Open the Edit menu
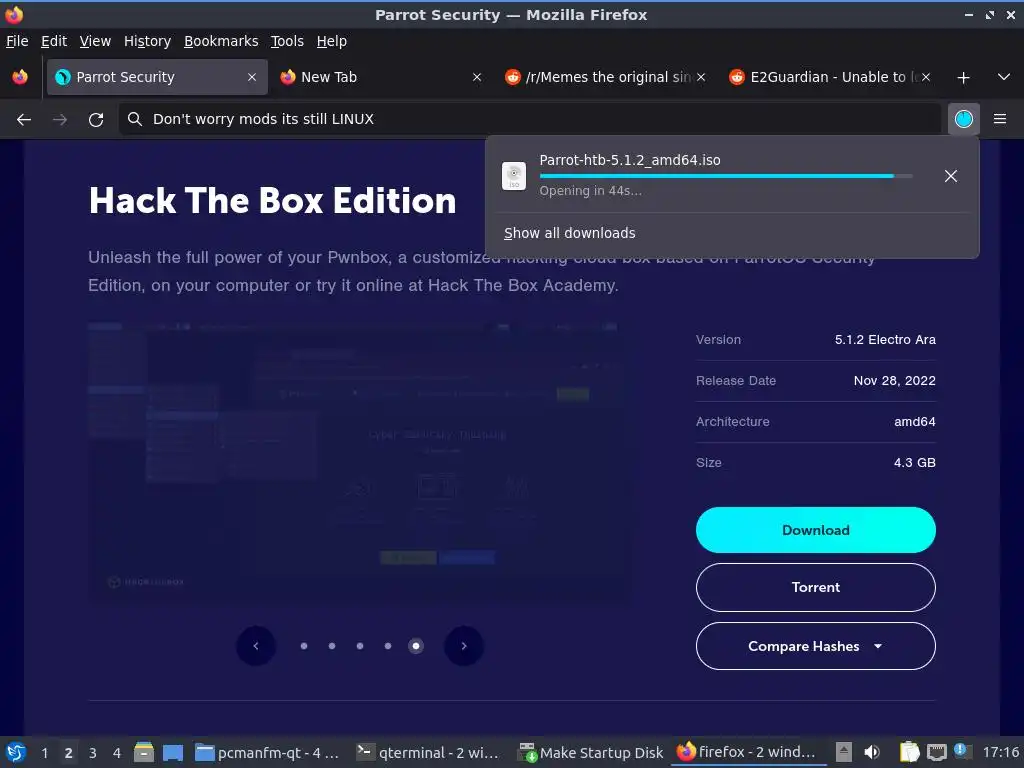The height and width of the screenshot is (768, 1024). coord(54,41)
